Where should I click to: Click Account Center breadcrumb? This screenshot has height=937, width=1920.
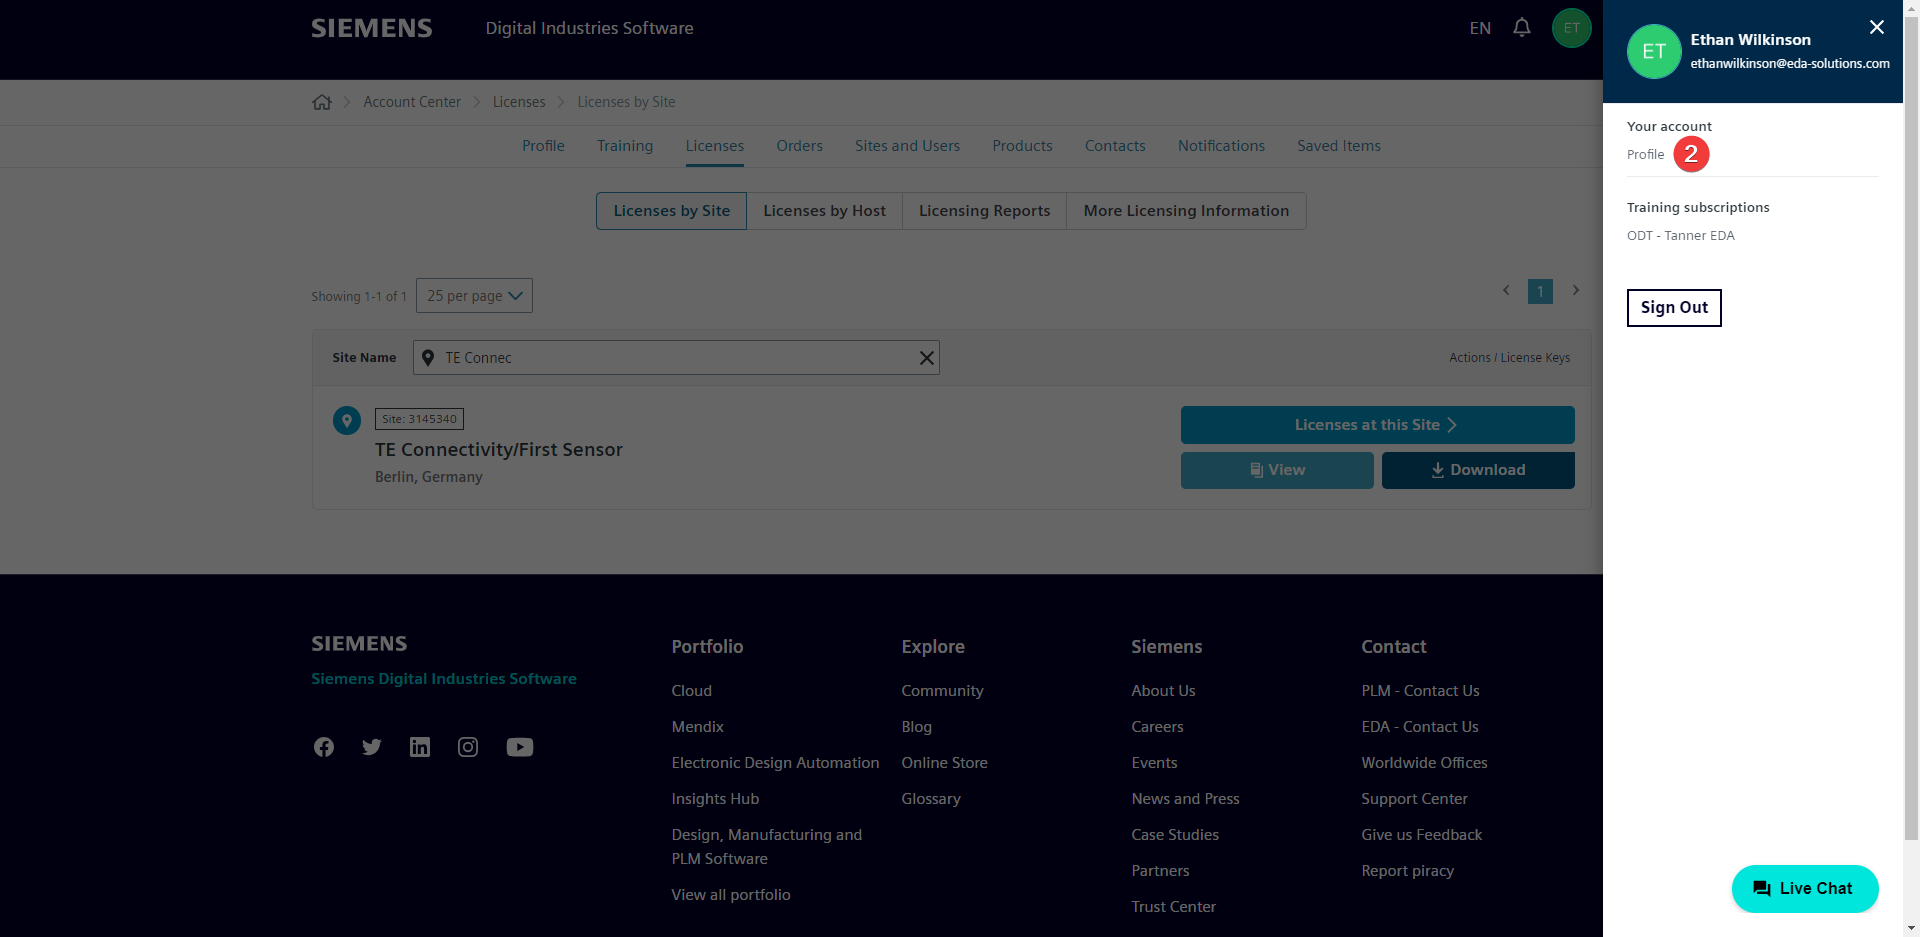412,102
